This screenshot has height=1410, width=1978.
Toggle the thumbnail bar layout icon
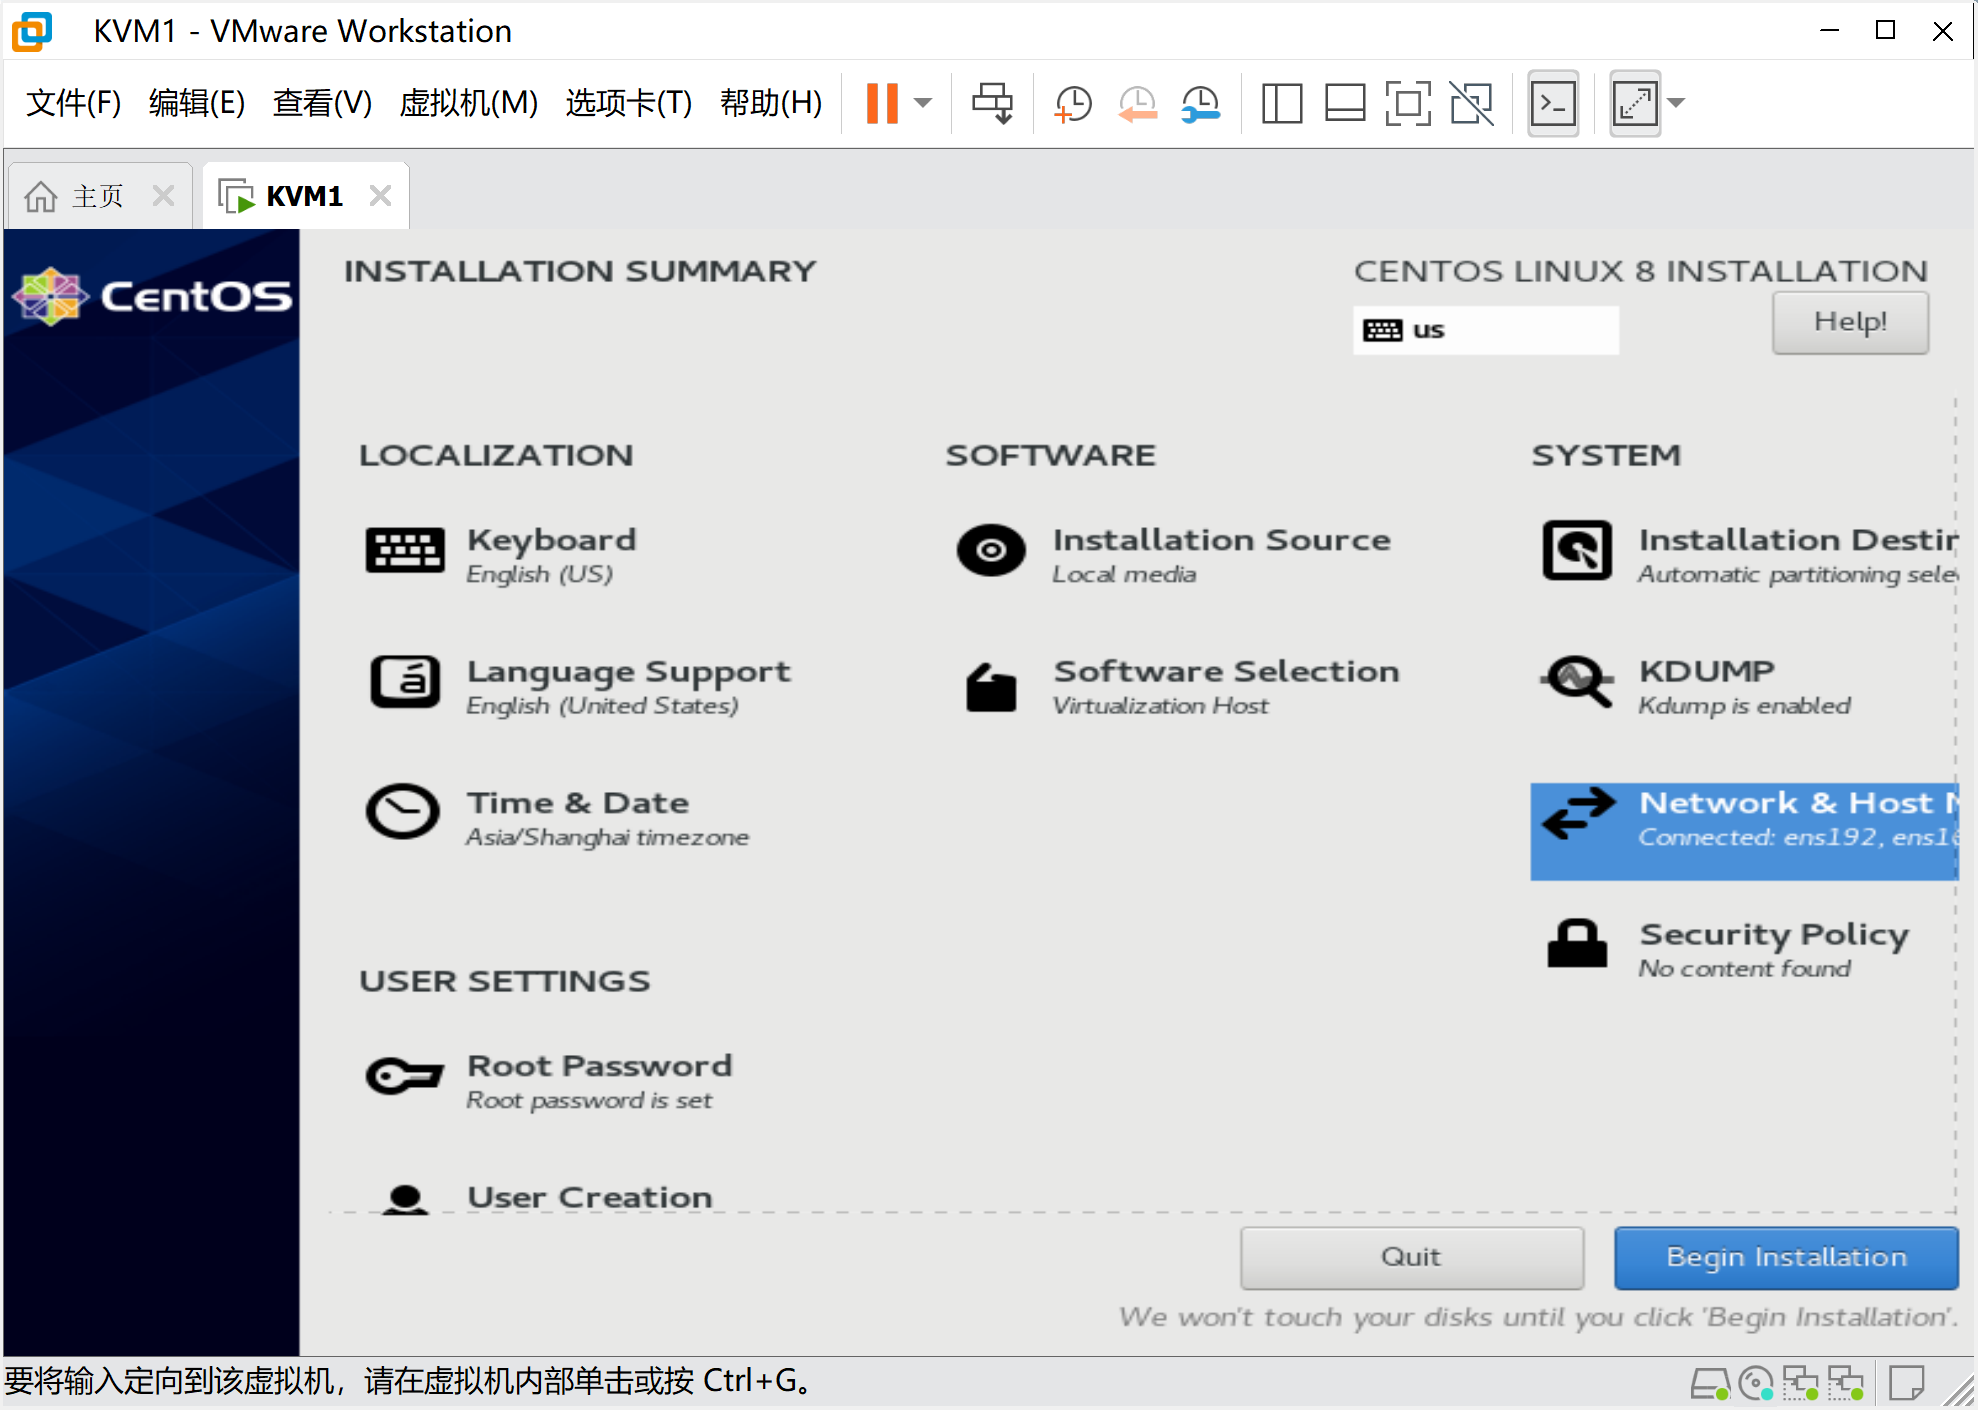pos(1345,103)
